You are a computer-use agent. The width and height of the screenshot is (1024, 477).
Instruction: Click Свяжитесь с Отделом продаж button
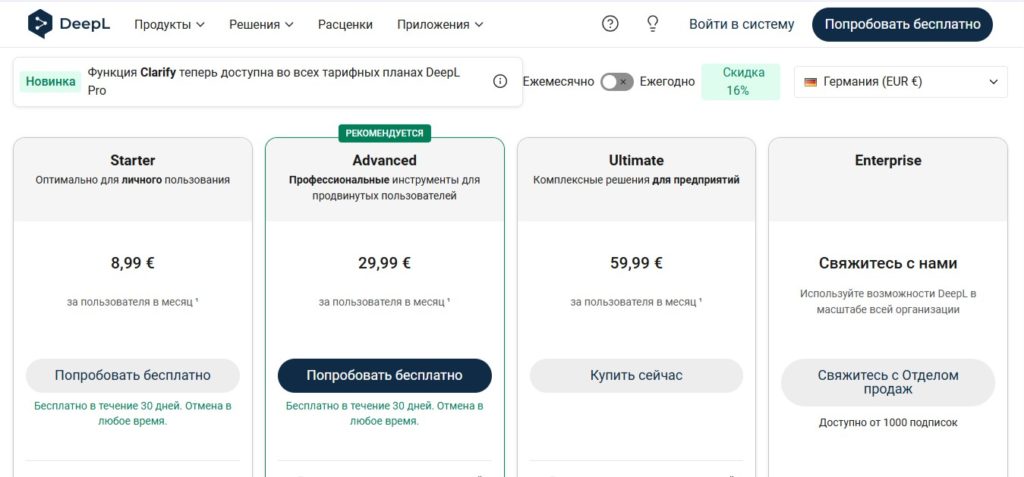pyautogui.click(x=888, y=382)
